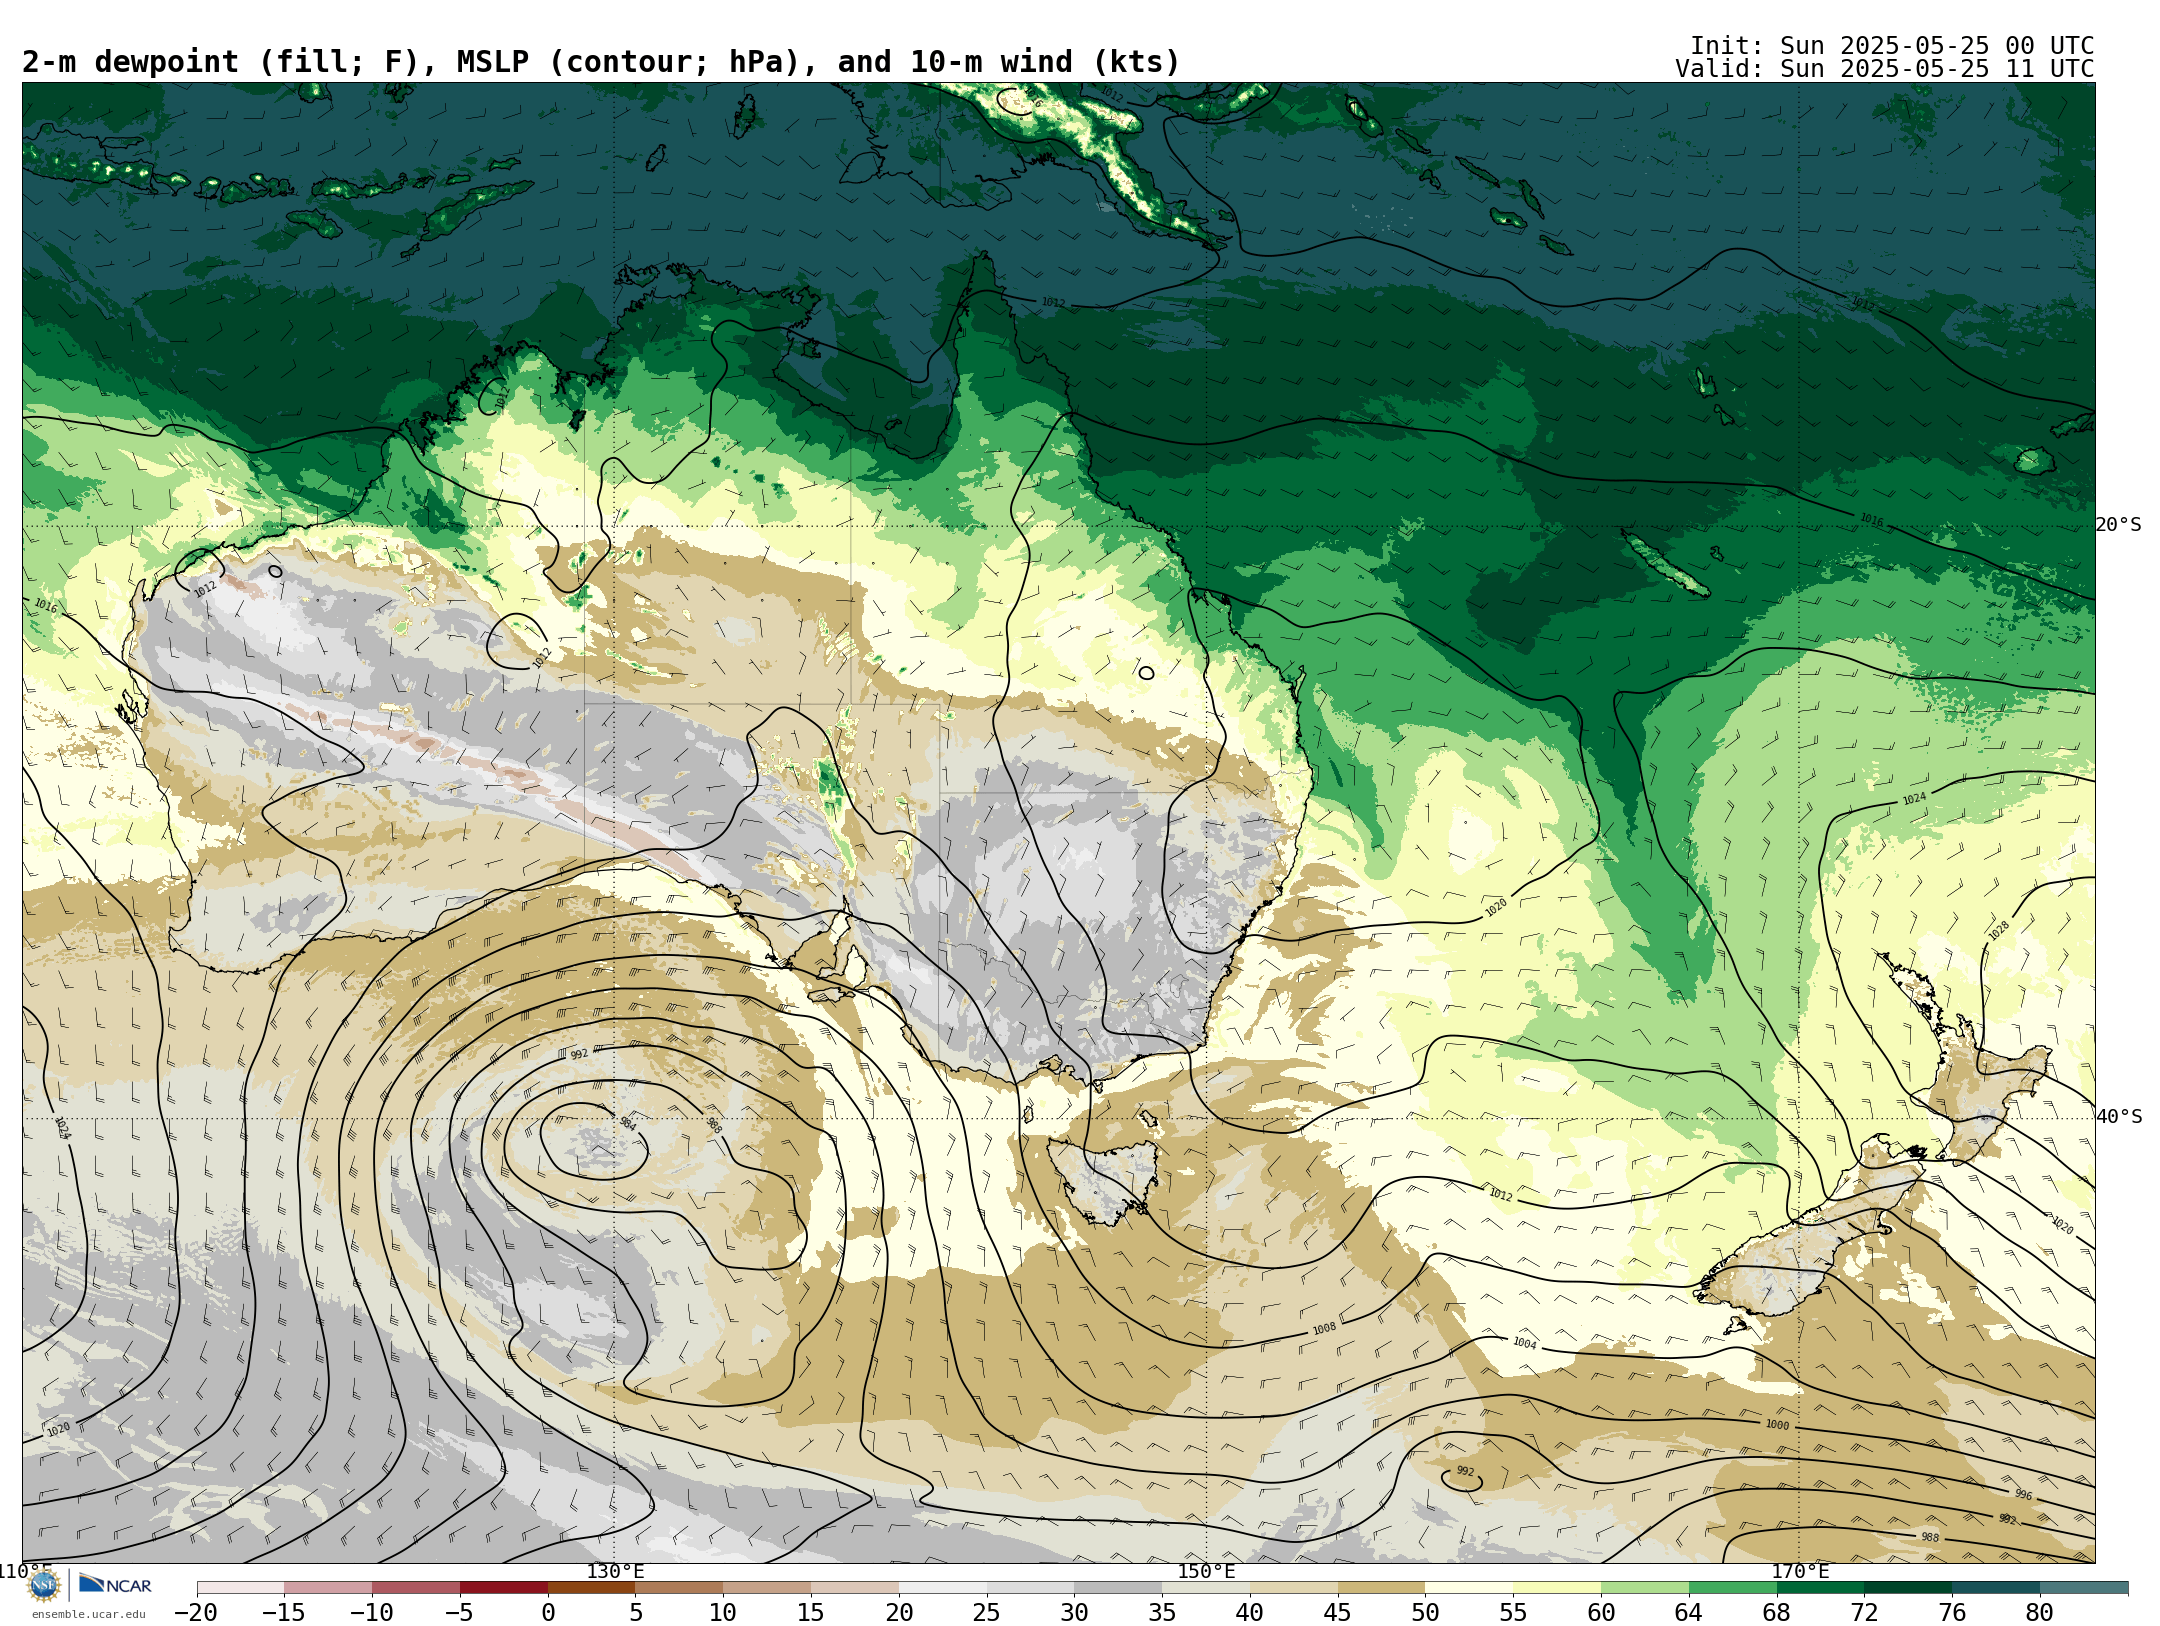This screenshot has height=1626, width=2160.
Task: Click the 10 colorbar tick label
Action: point(723,1612)
